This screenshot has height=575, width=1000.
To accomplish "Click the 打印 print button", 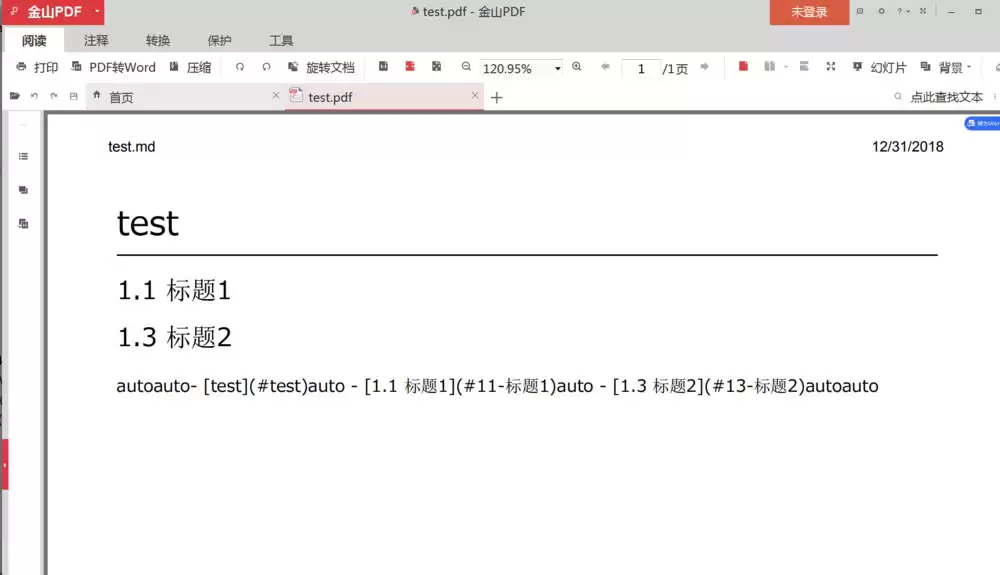I will tap(37, 68).
